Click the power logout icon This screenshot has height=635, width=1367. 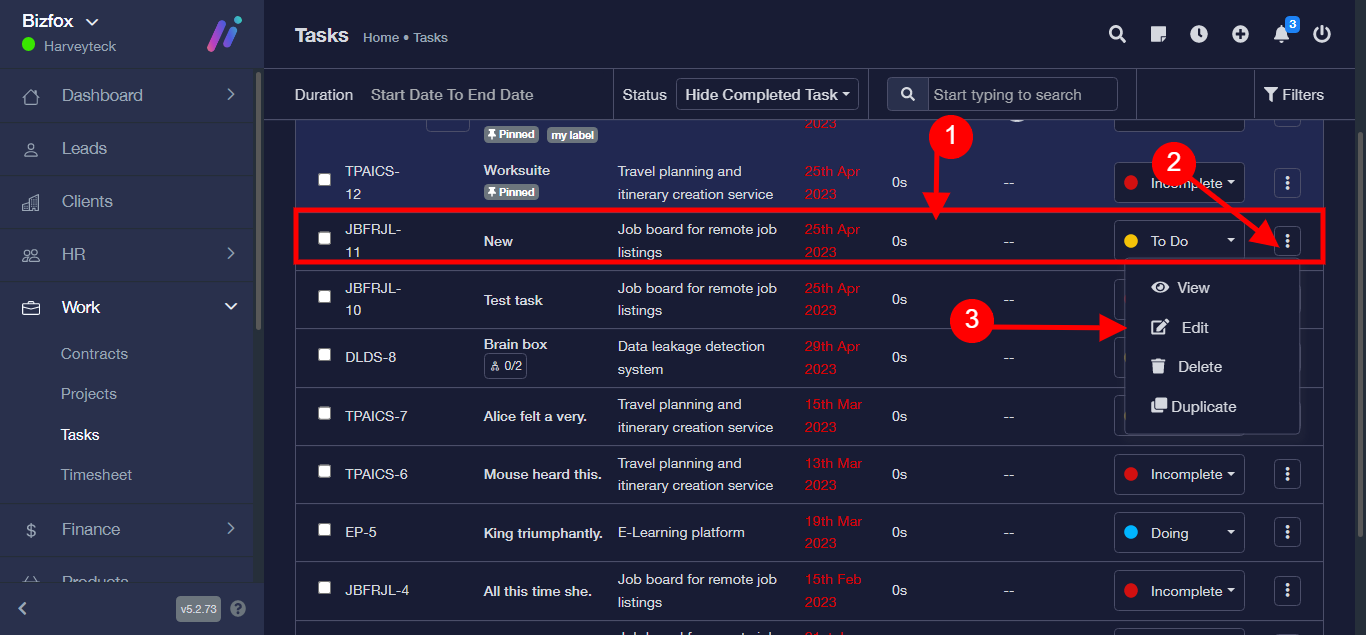point(1322,35)
